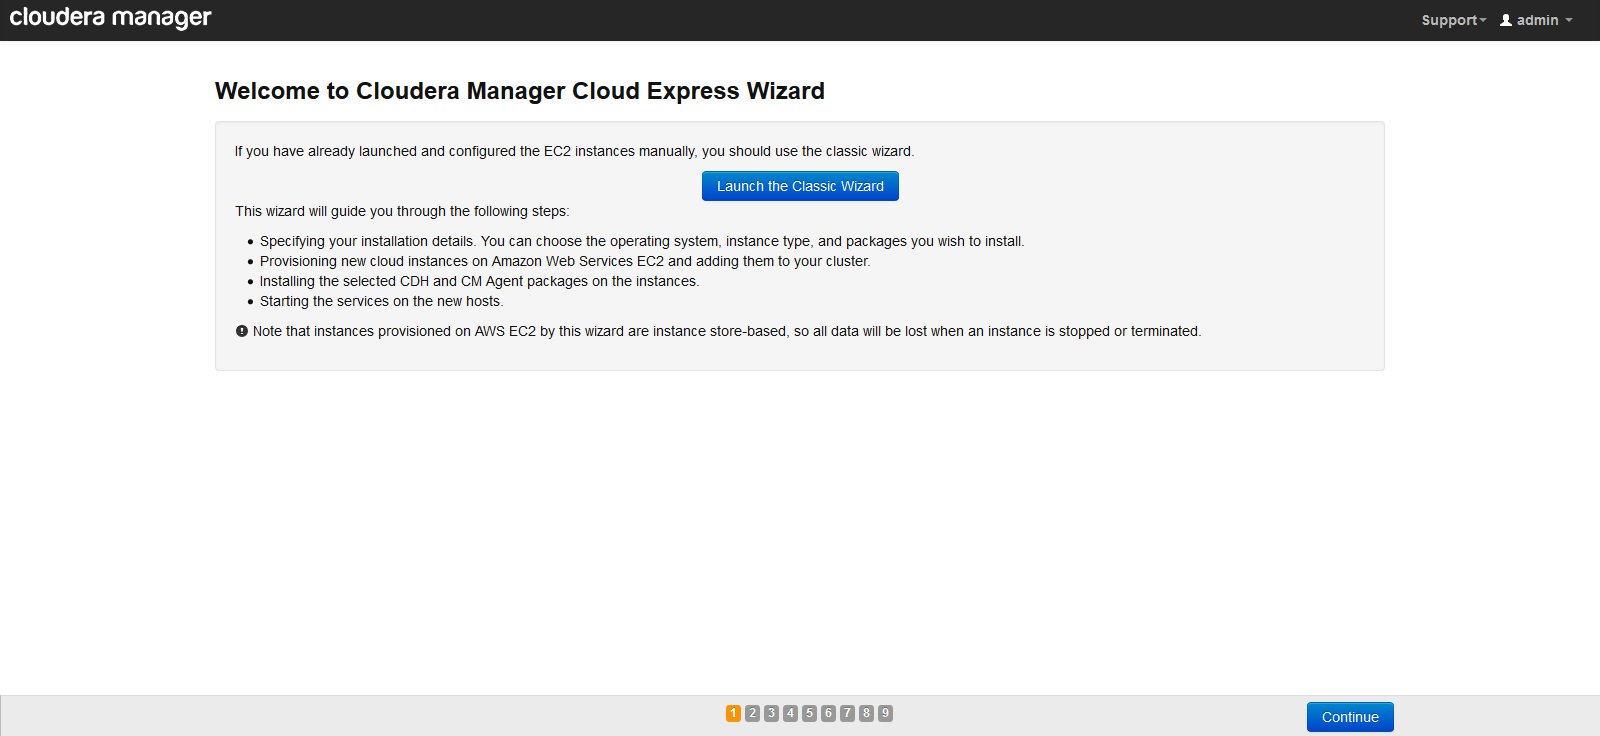Viewport: 1600px width, 736px height.
Task: Go to wizard step 6
Action: (x=828, y=713)
